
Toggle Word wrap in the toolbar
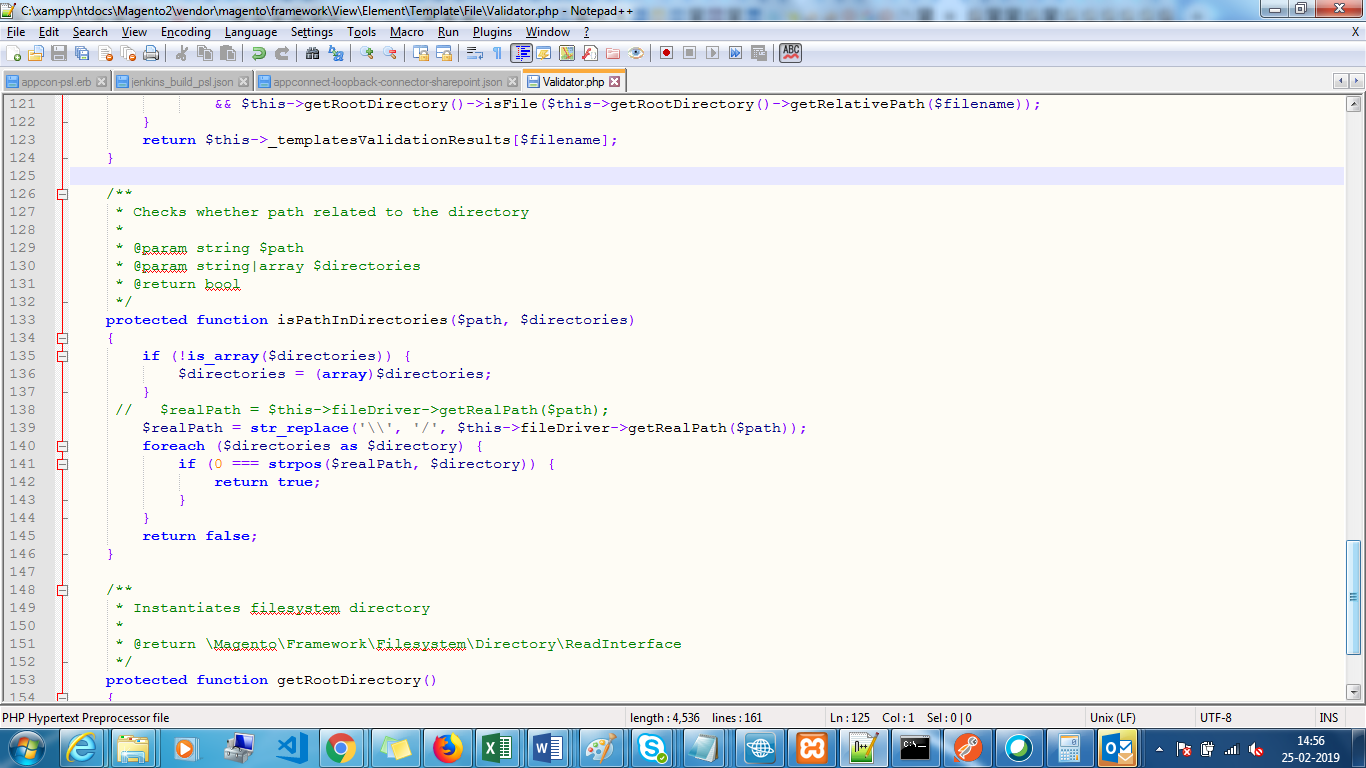pos(475,53)
